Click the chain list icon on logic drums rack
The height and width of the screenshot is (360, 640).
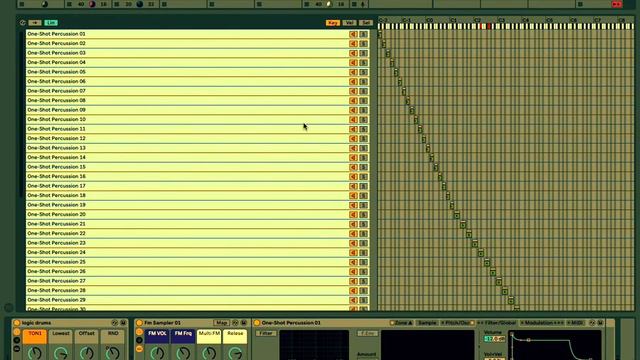click(x=17, y=340)
